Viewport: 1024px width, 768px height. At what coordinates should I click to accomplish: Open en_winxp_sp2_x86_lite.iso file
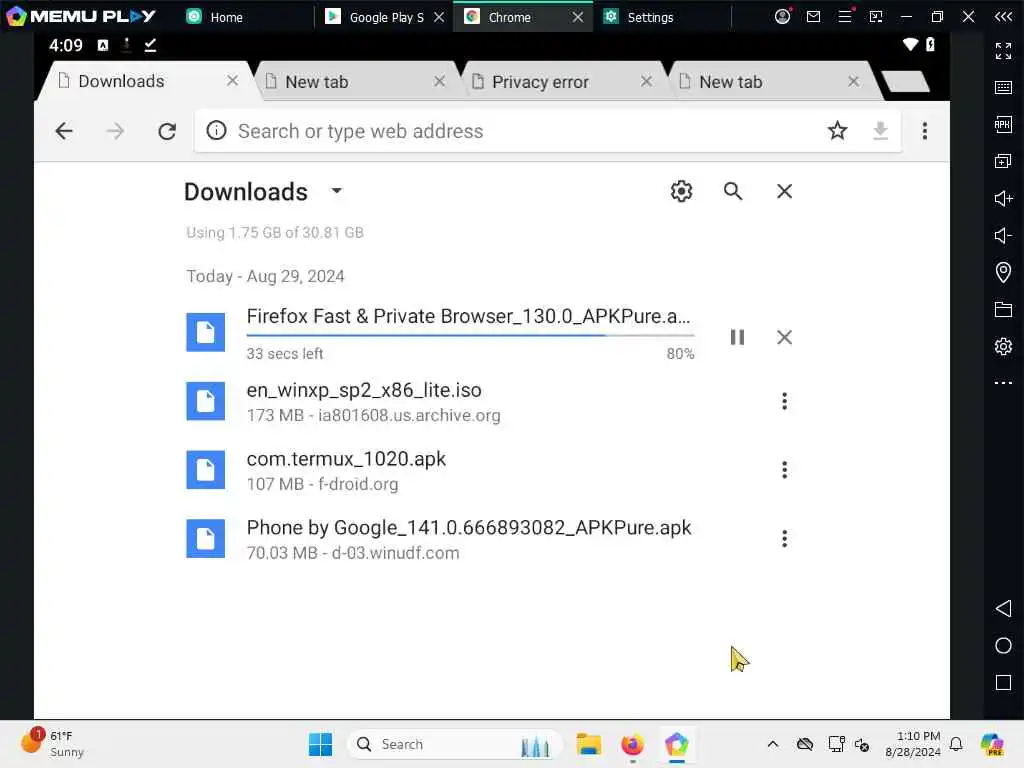coord(364,391)
